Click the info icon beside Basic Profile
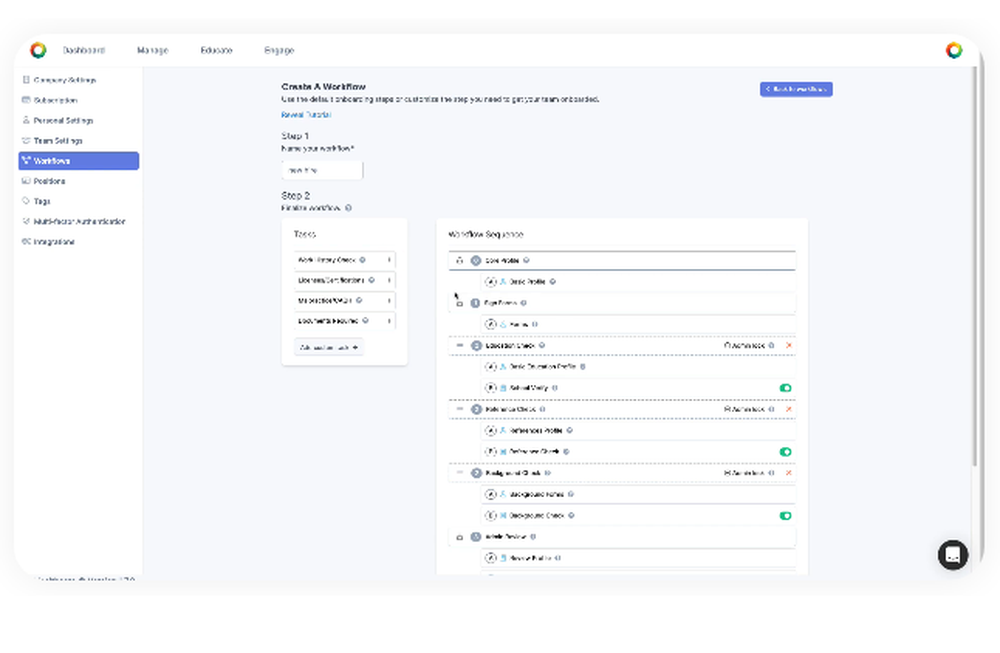1000x653 pixels. 553,281
